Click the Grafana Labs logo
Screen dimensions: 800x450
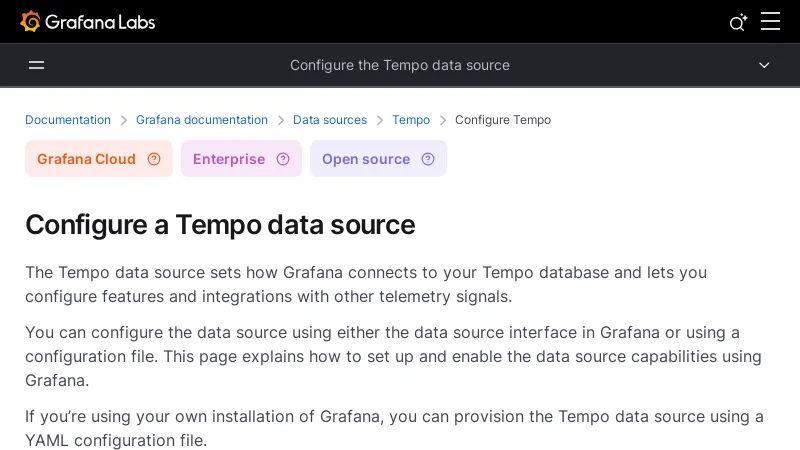[x=88, y=21]
